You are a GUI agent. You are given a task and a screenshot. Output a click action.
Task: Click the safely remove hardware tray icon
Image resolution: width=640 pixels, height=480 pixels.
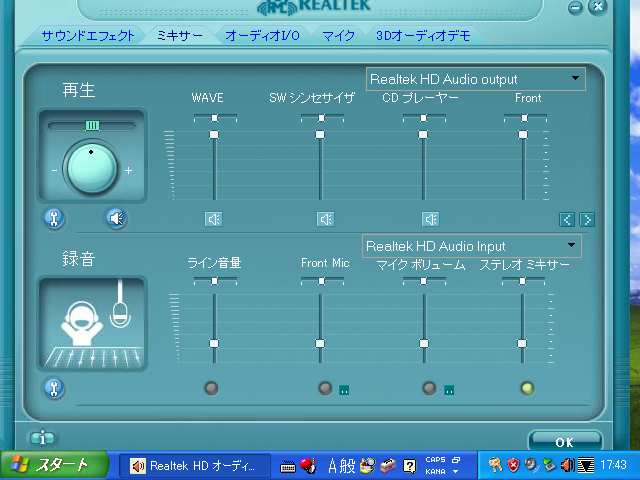[549, 465]
